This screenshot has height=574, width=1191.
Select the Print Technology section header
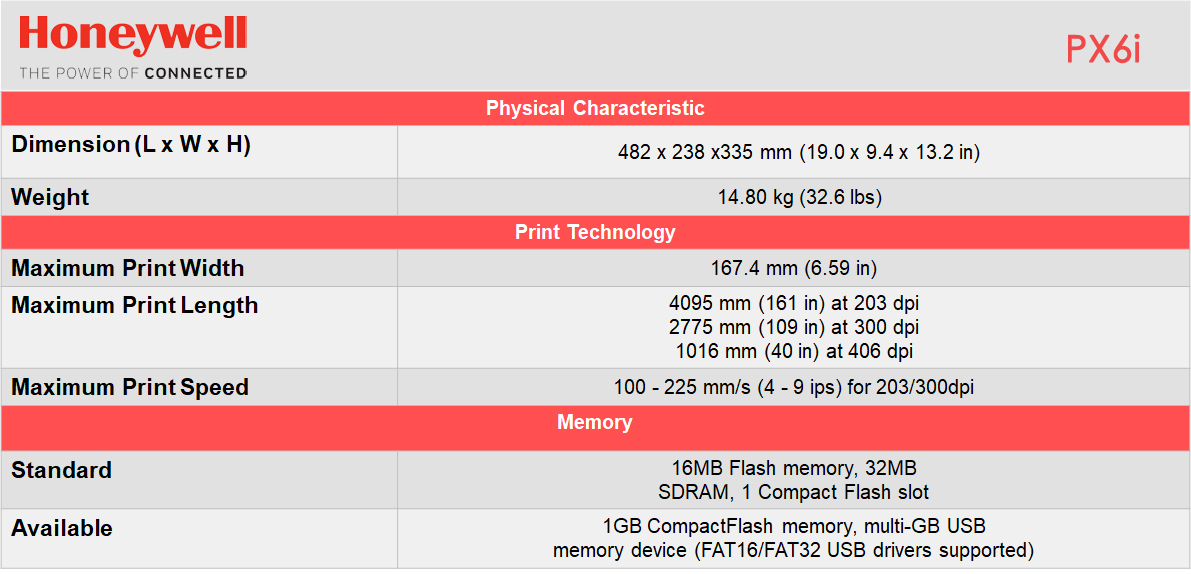[x=595, y=232]
